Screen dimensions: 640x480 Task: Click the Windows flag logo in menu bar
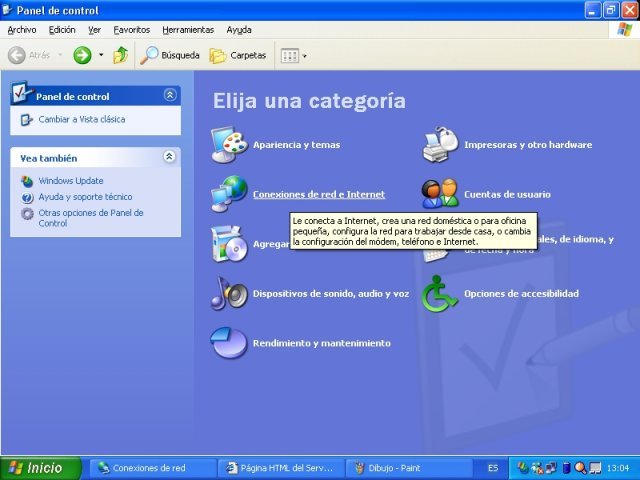pyautogui.click(x=624, y=30)
